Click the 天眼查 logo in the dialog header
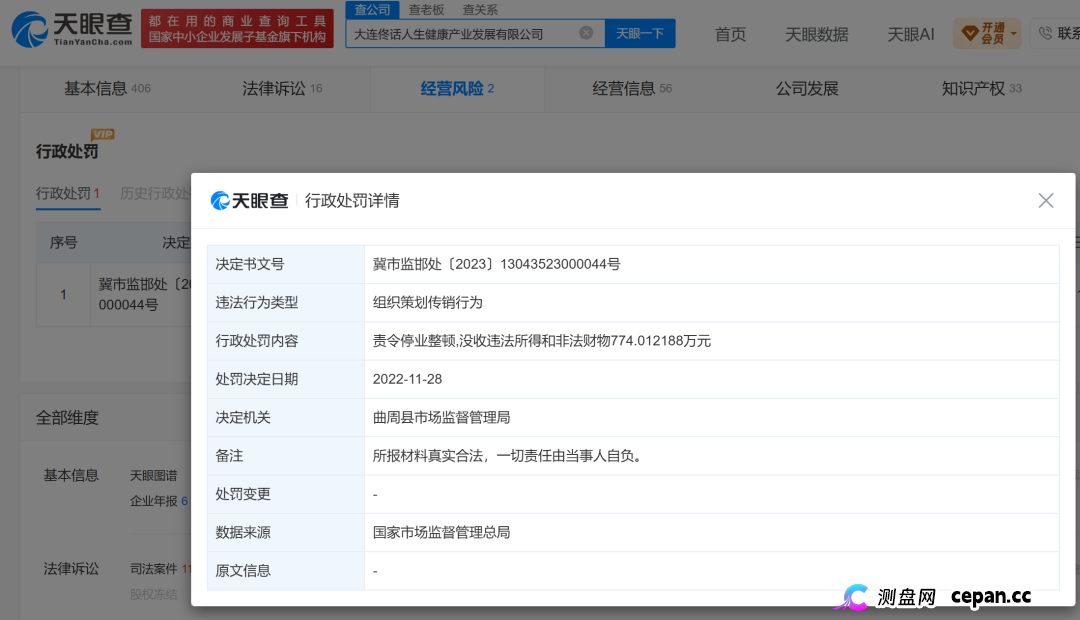This screenshot has width=1080, height=620. pos(249,200)
